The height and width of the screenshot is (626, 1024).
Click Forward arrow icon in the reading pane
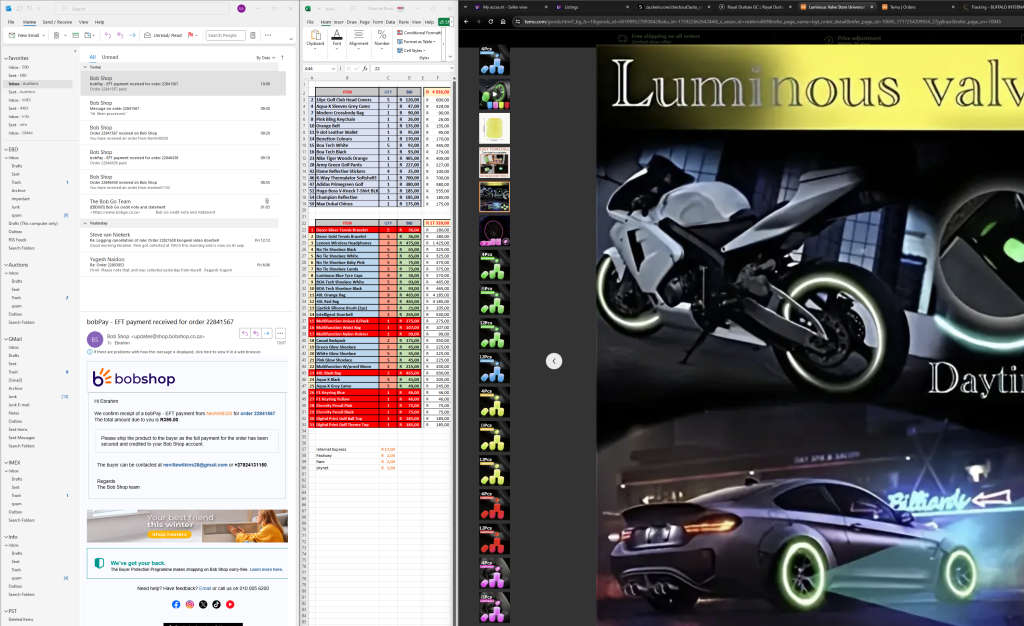(268, 332)
